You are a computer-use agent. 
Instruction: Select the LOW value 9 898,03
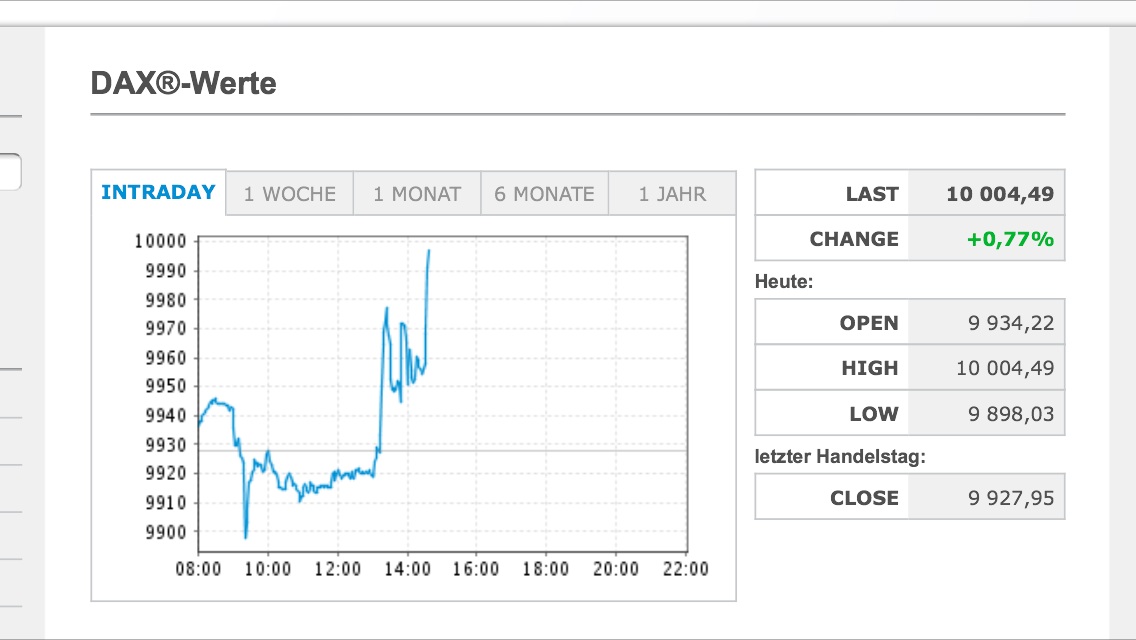click(x=1010, y=413)
